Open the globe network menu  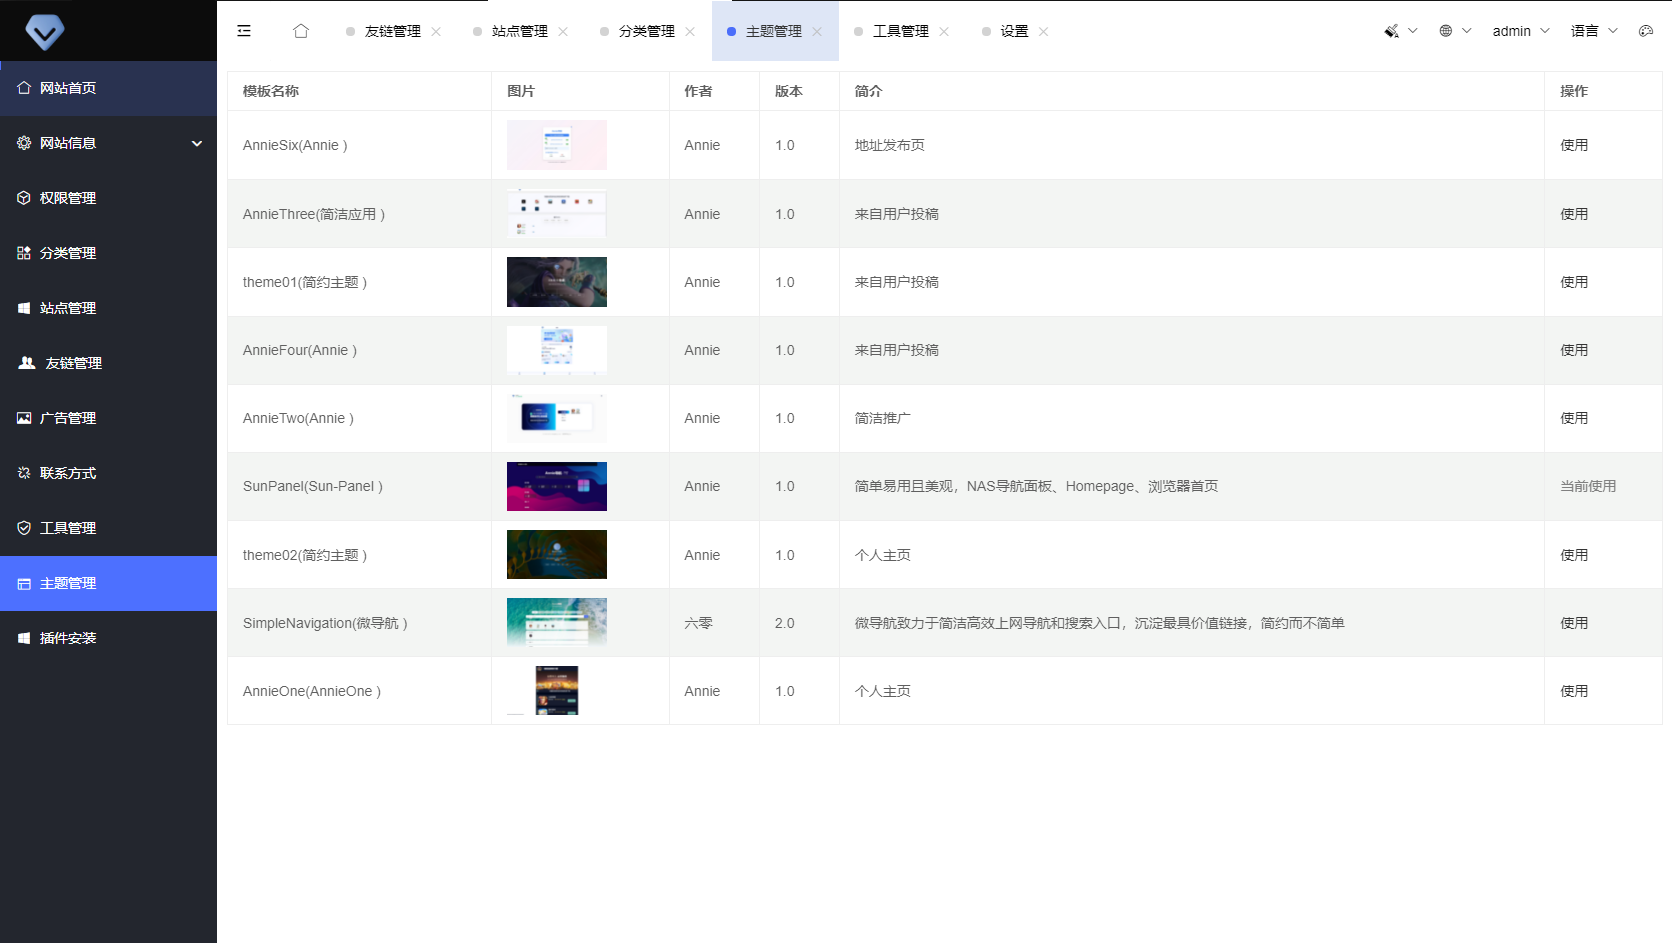1446,31
